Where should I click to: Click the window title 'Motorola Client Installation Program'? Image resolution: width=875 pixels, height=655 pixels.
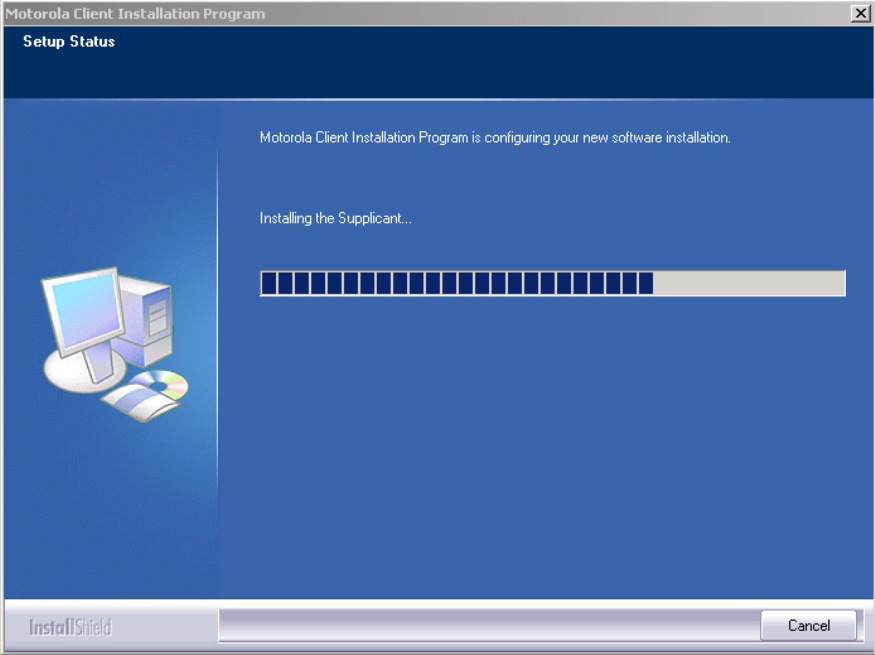point(135,13)
